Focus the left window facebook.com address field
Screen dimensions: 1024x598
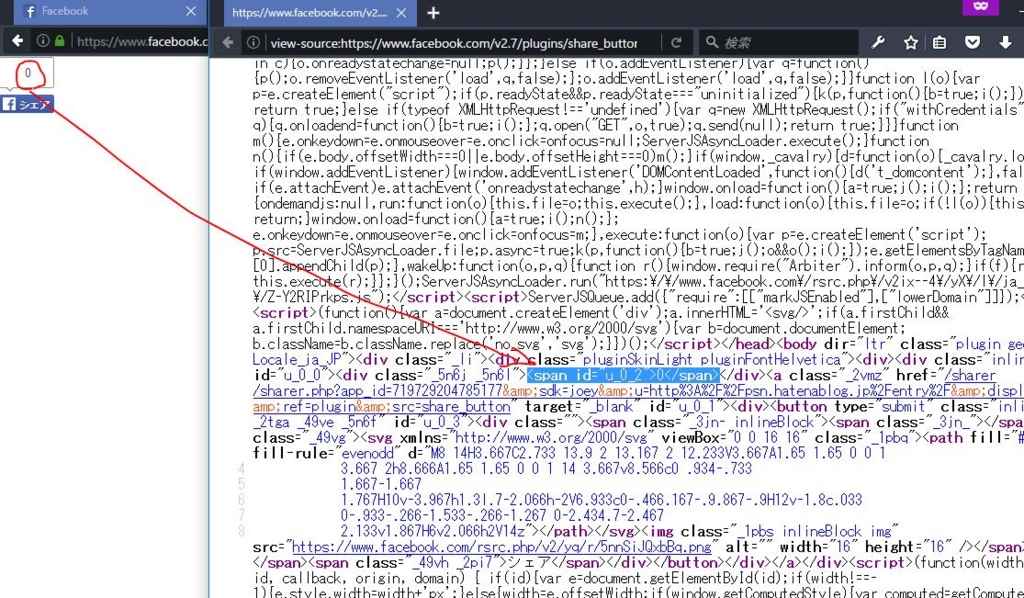click(142, 42)
